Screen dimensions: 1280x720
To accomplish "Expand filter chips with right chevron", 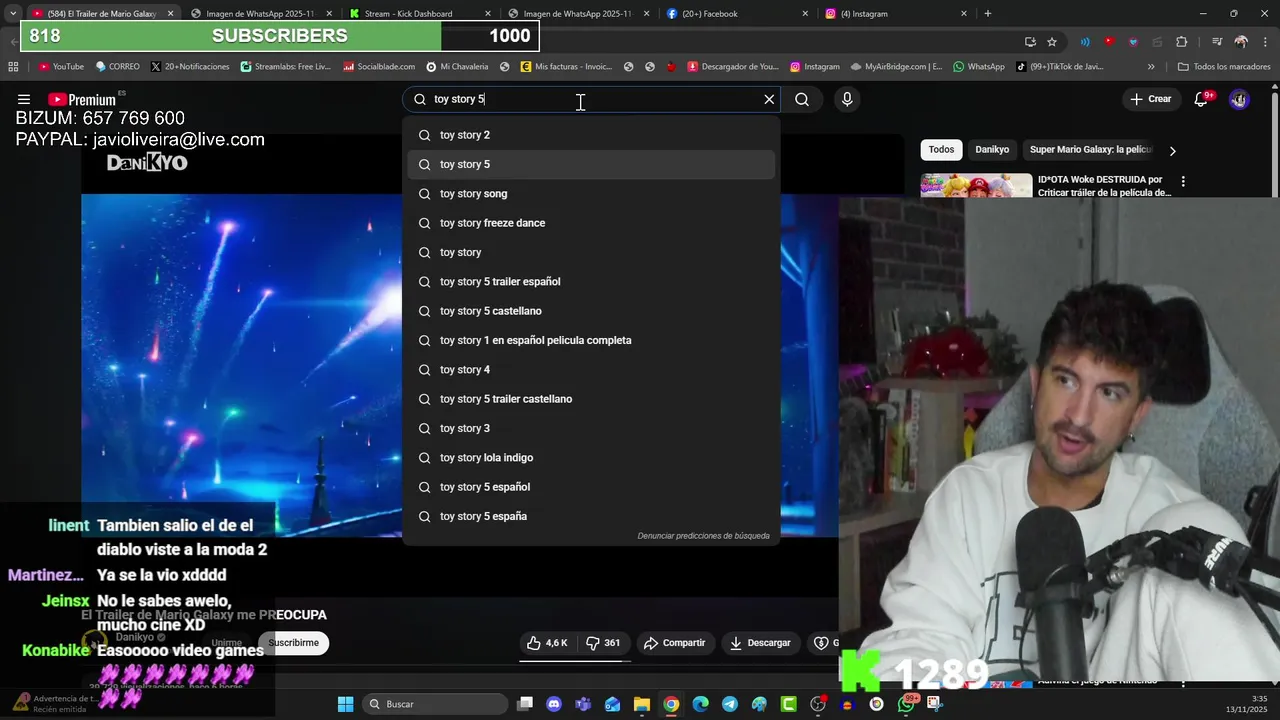I will pyautogui.click(x=1172, y=150).
